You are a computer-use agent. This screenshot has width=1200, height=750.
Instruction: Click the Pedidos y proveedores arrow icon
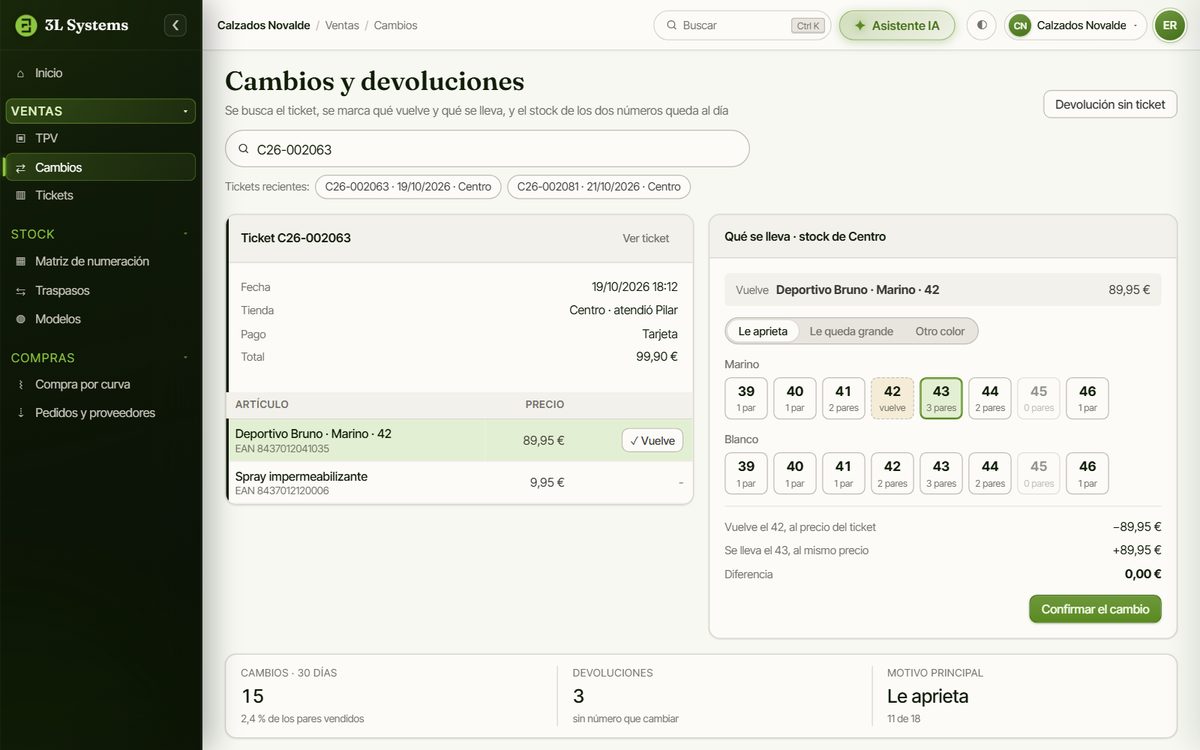pyautogui.click(x=21, y=412)
